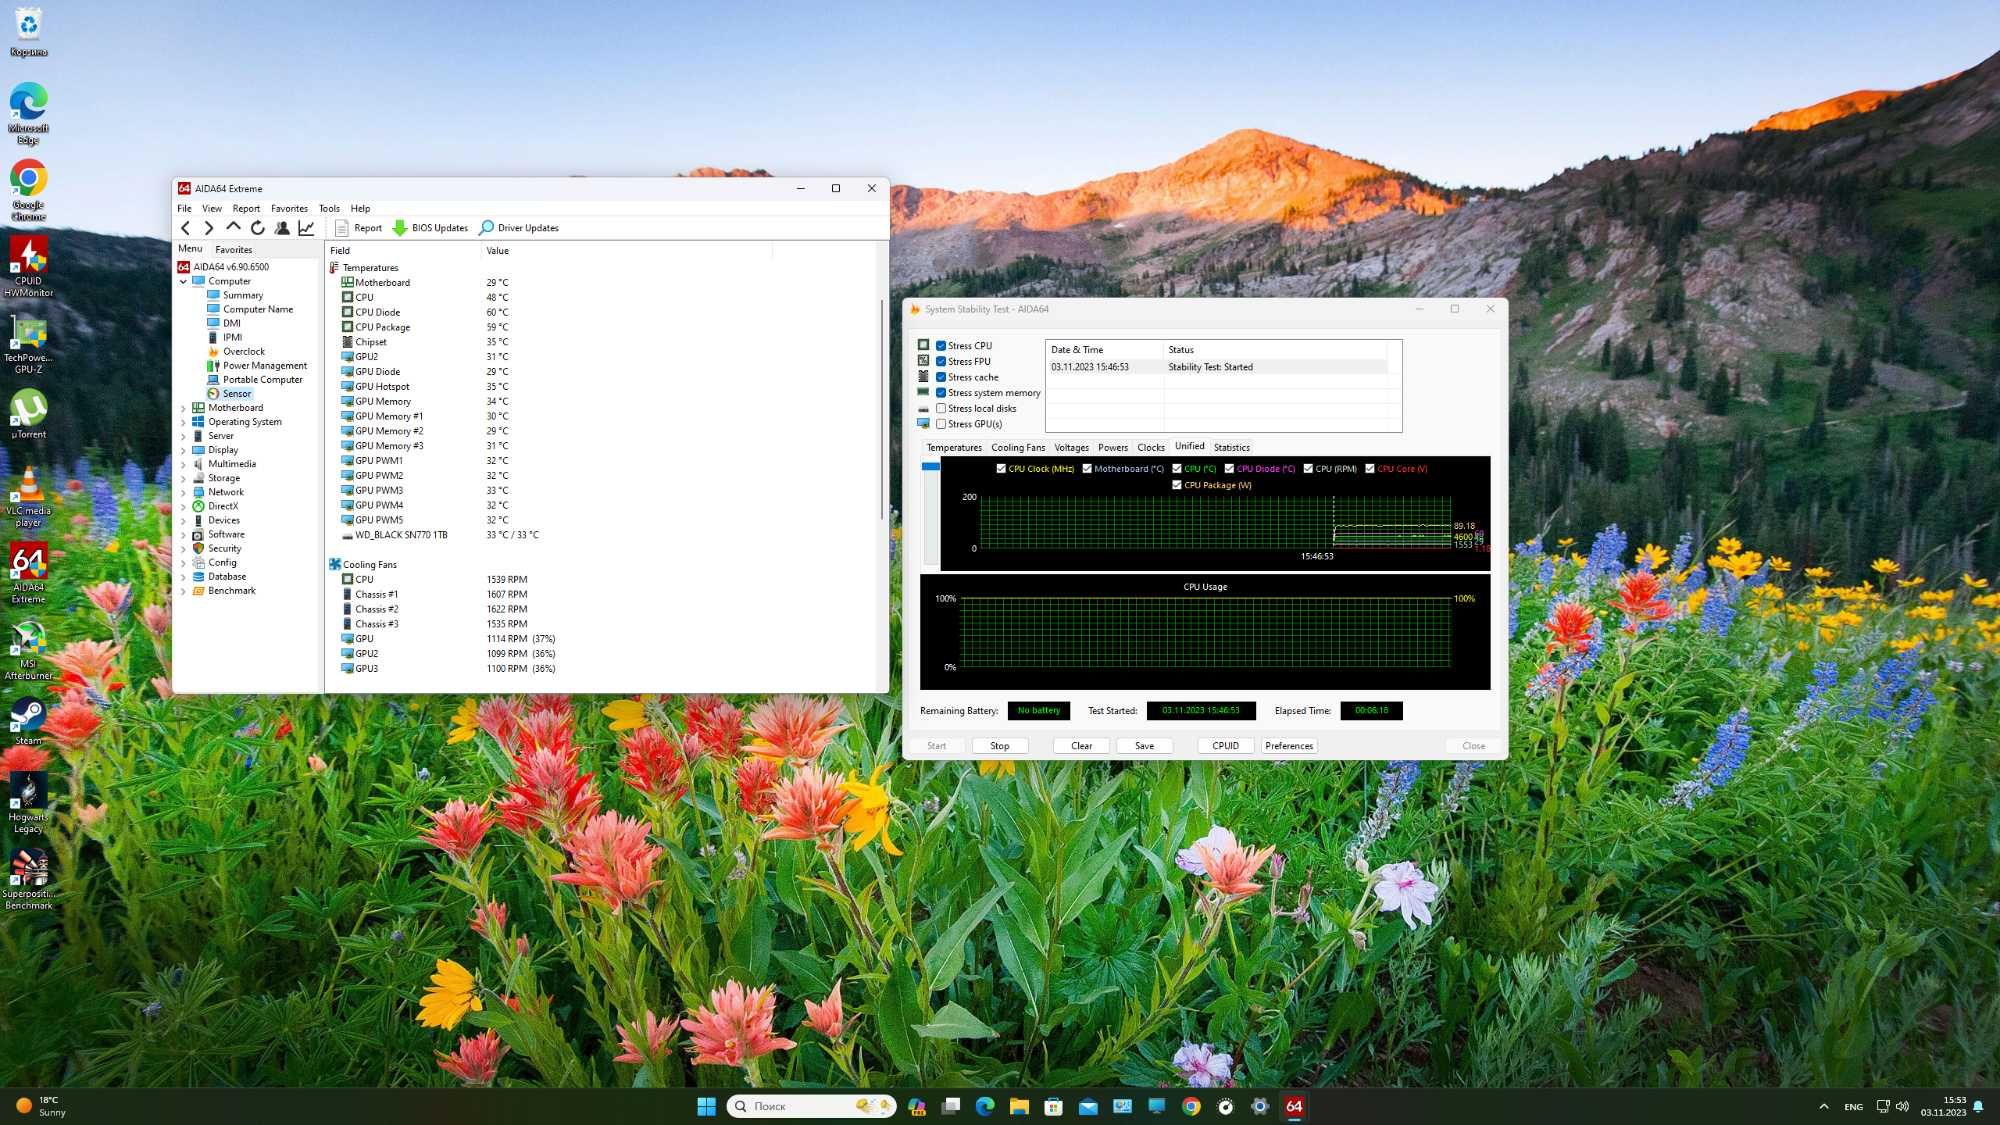Select the AIDA64 Extreme desktop shortcut

coord(29,573)
